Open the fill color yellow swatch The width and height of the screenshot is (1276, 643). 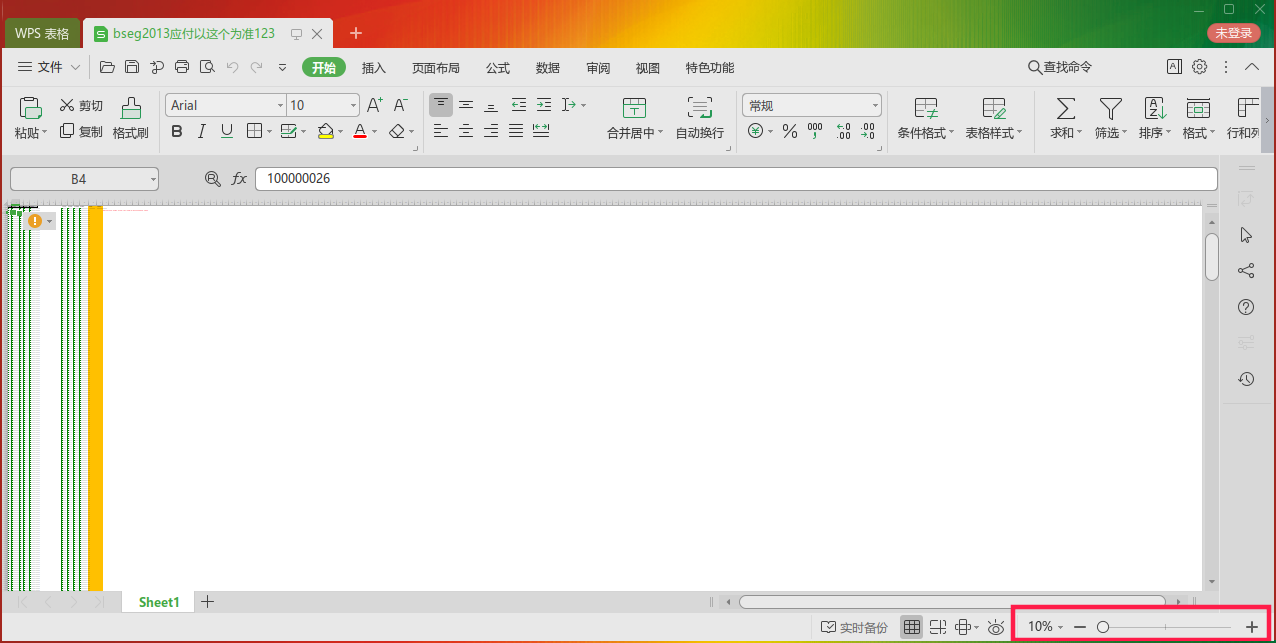[x=325, y=131]
